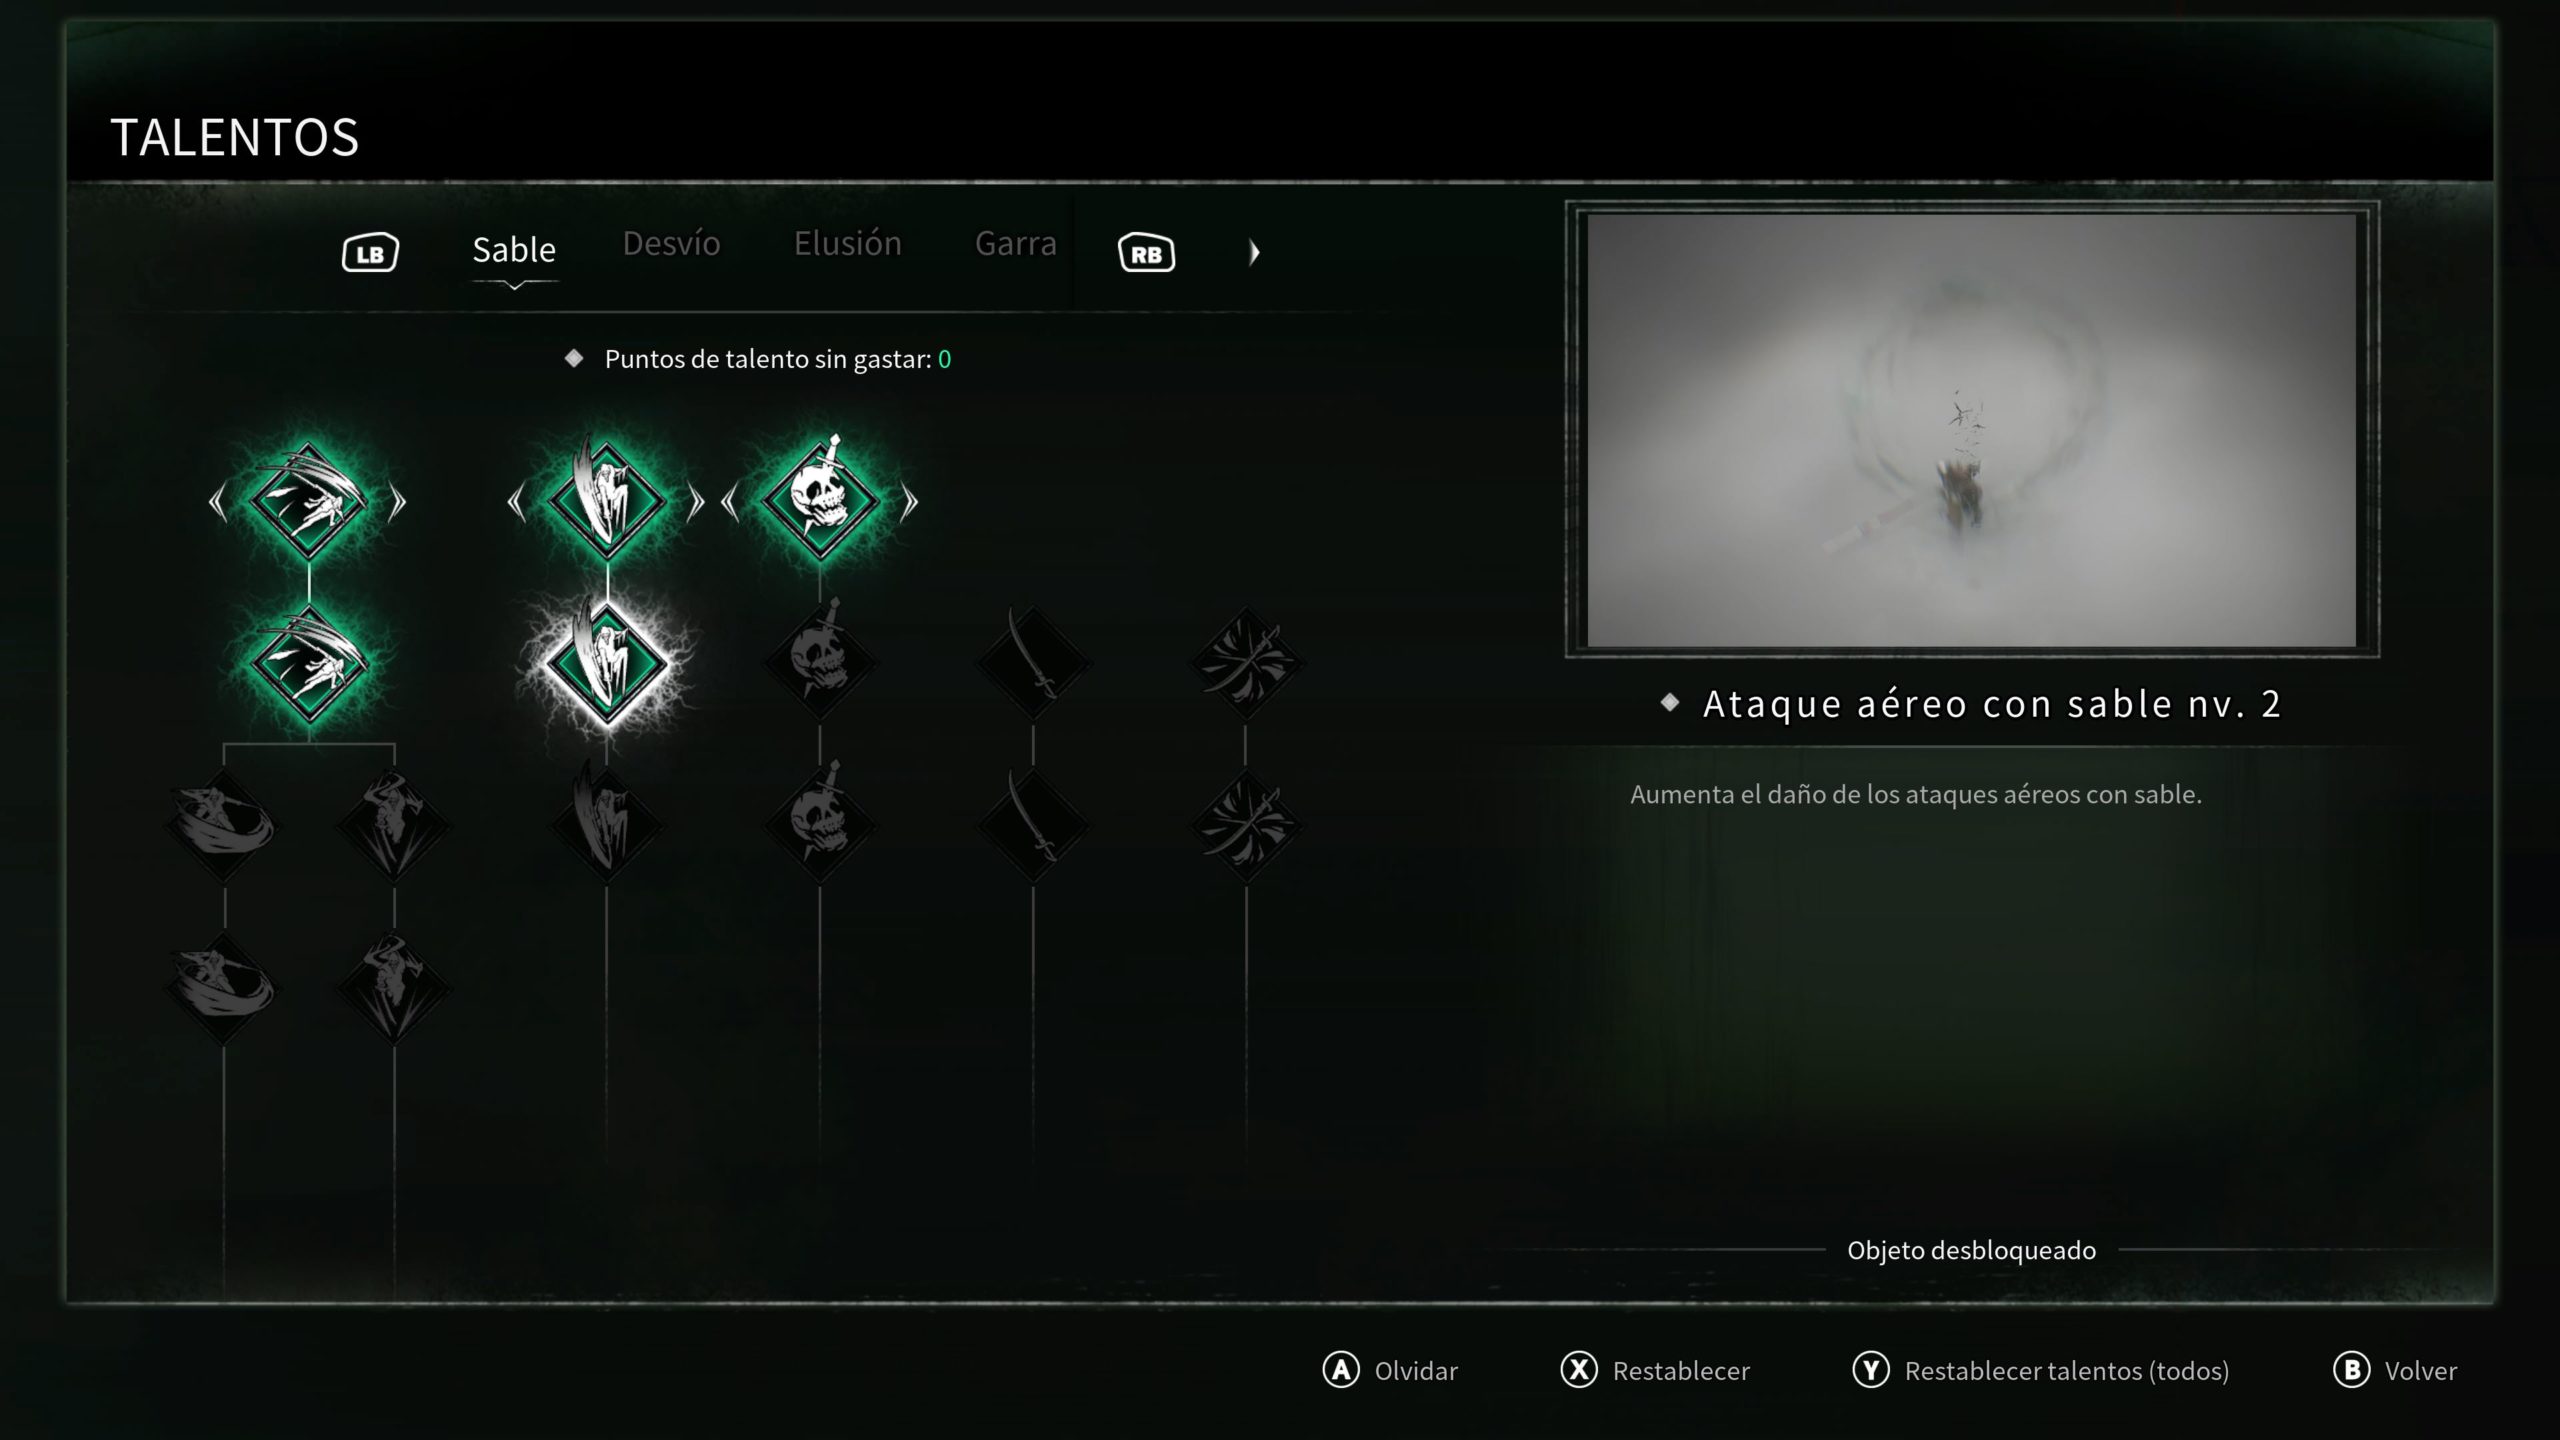Select the second-row dashing slash talent
This screenshot has height=1440, width=2560.
point(308,664)
